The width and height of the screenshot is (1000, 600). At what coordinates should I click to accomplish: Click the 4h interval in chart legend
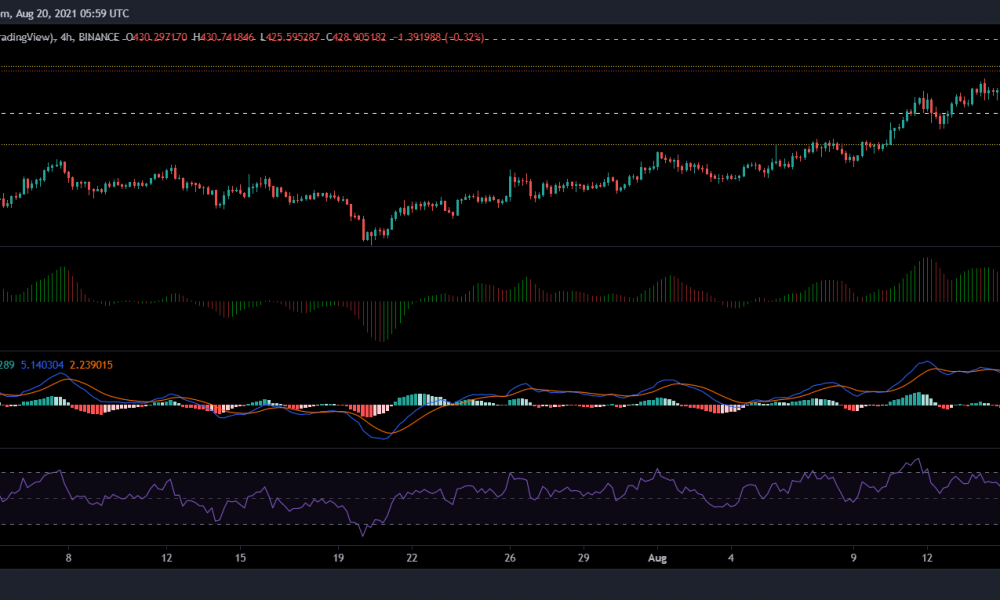(x=66, y=38)
